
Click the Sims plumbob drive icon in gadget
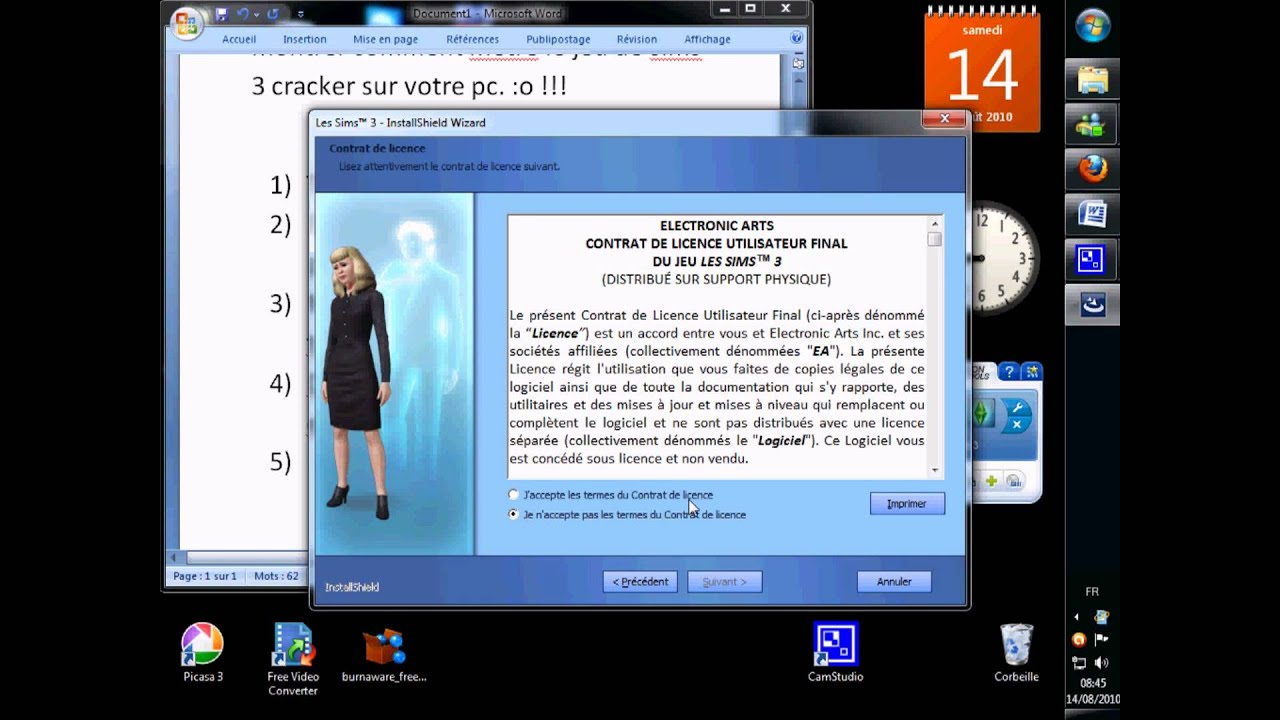pos(981,412)
